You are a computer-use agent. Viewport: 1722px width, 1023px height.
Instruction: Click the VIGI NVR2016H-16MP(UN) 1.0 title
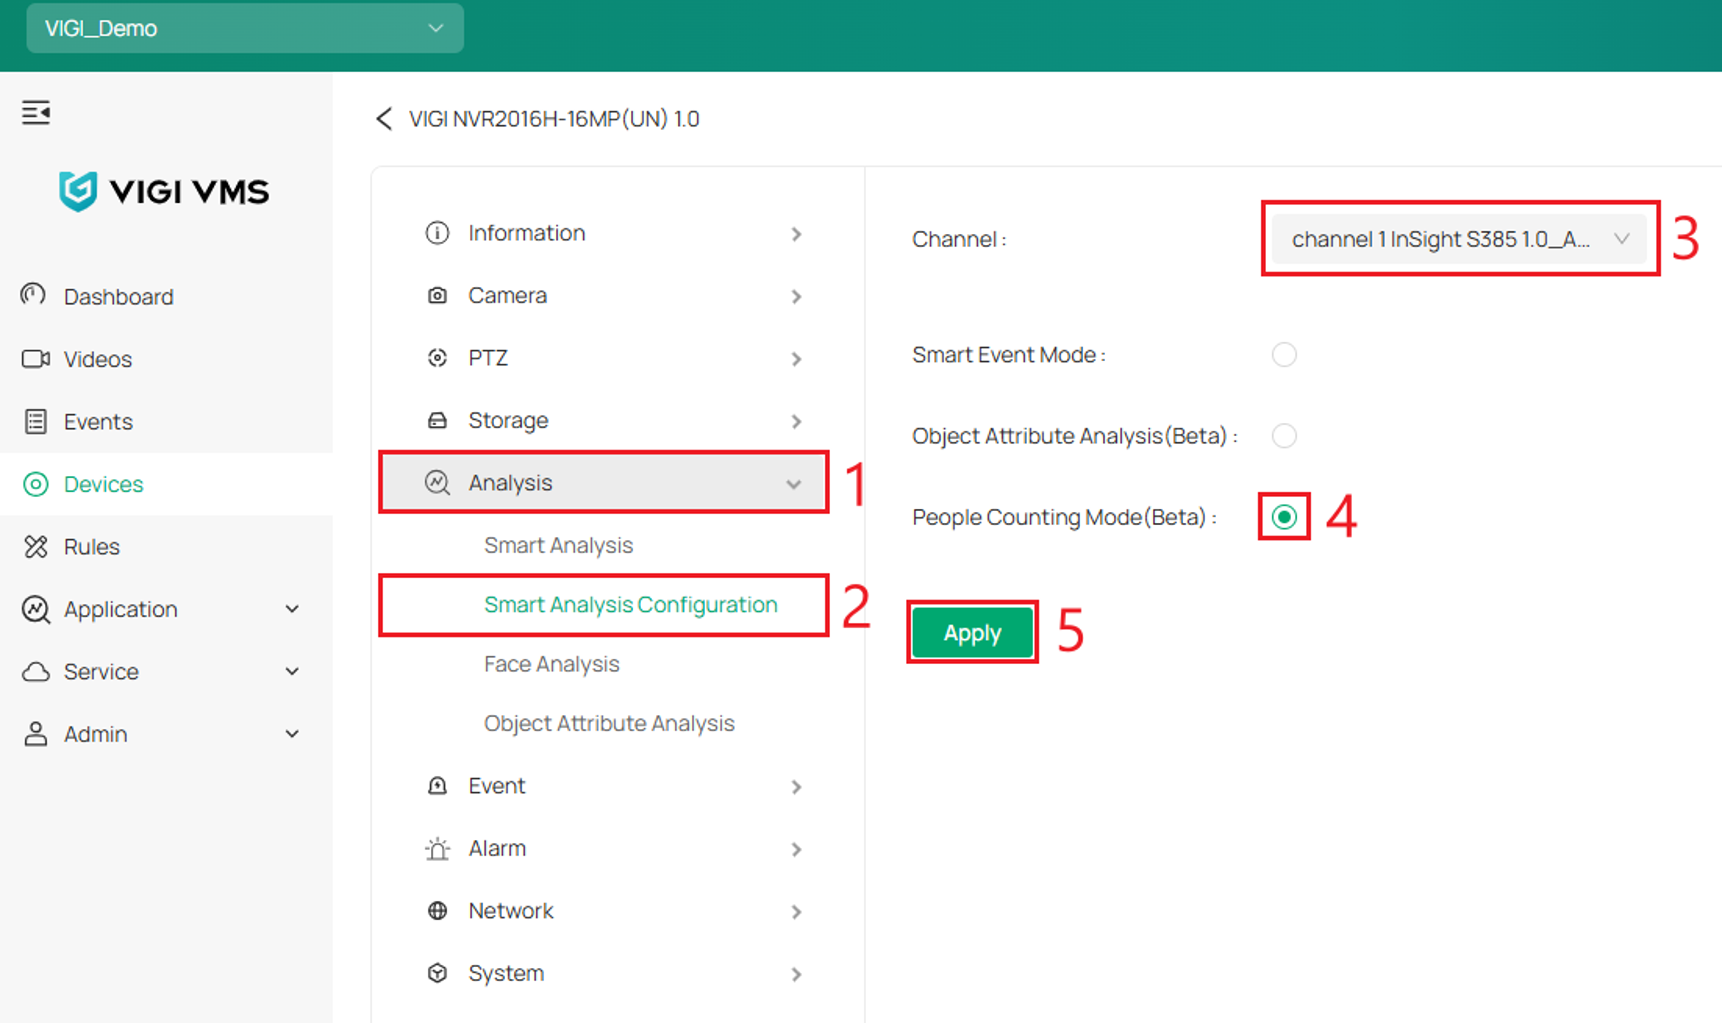pos(554,119)
